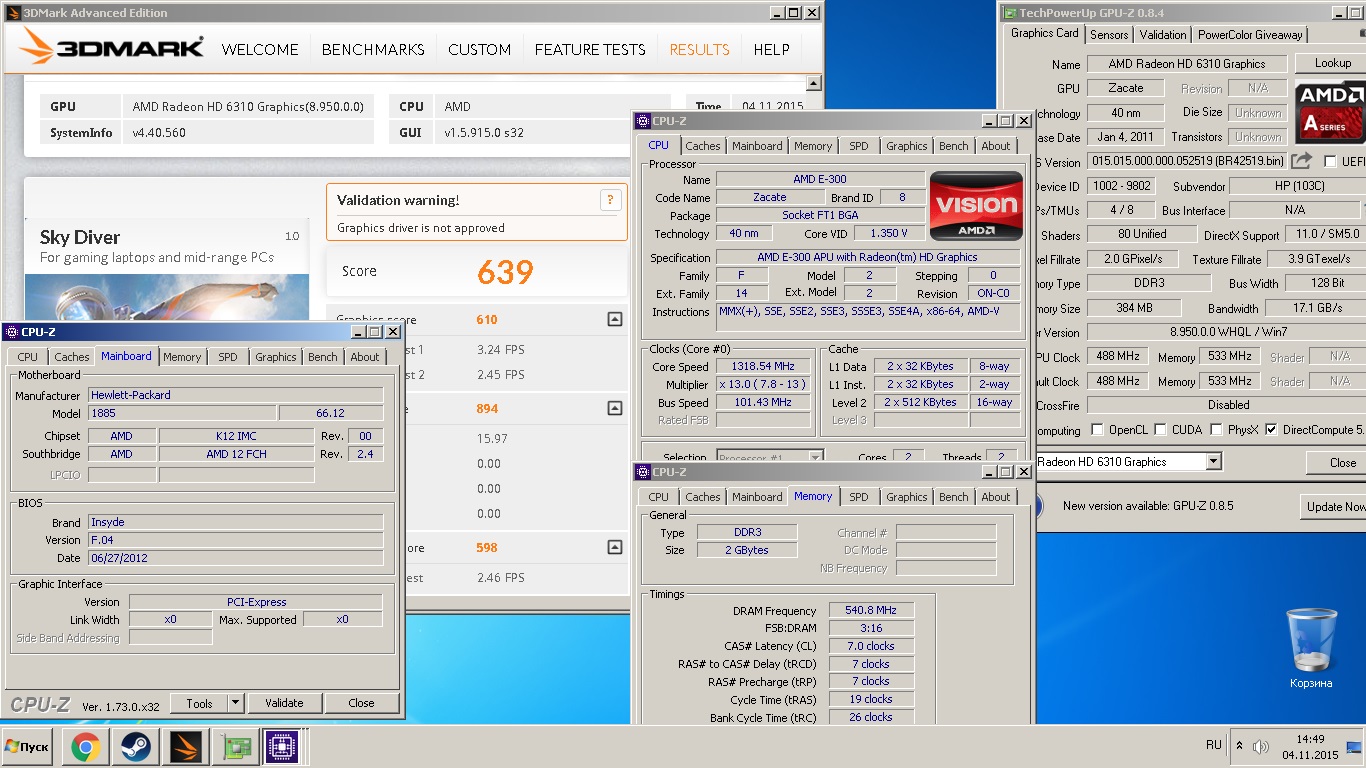Open Google Chrome from the taskbar
Image resolution: width=1366 pixels, height=768 pixels.
click(85, 747)
